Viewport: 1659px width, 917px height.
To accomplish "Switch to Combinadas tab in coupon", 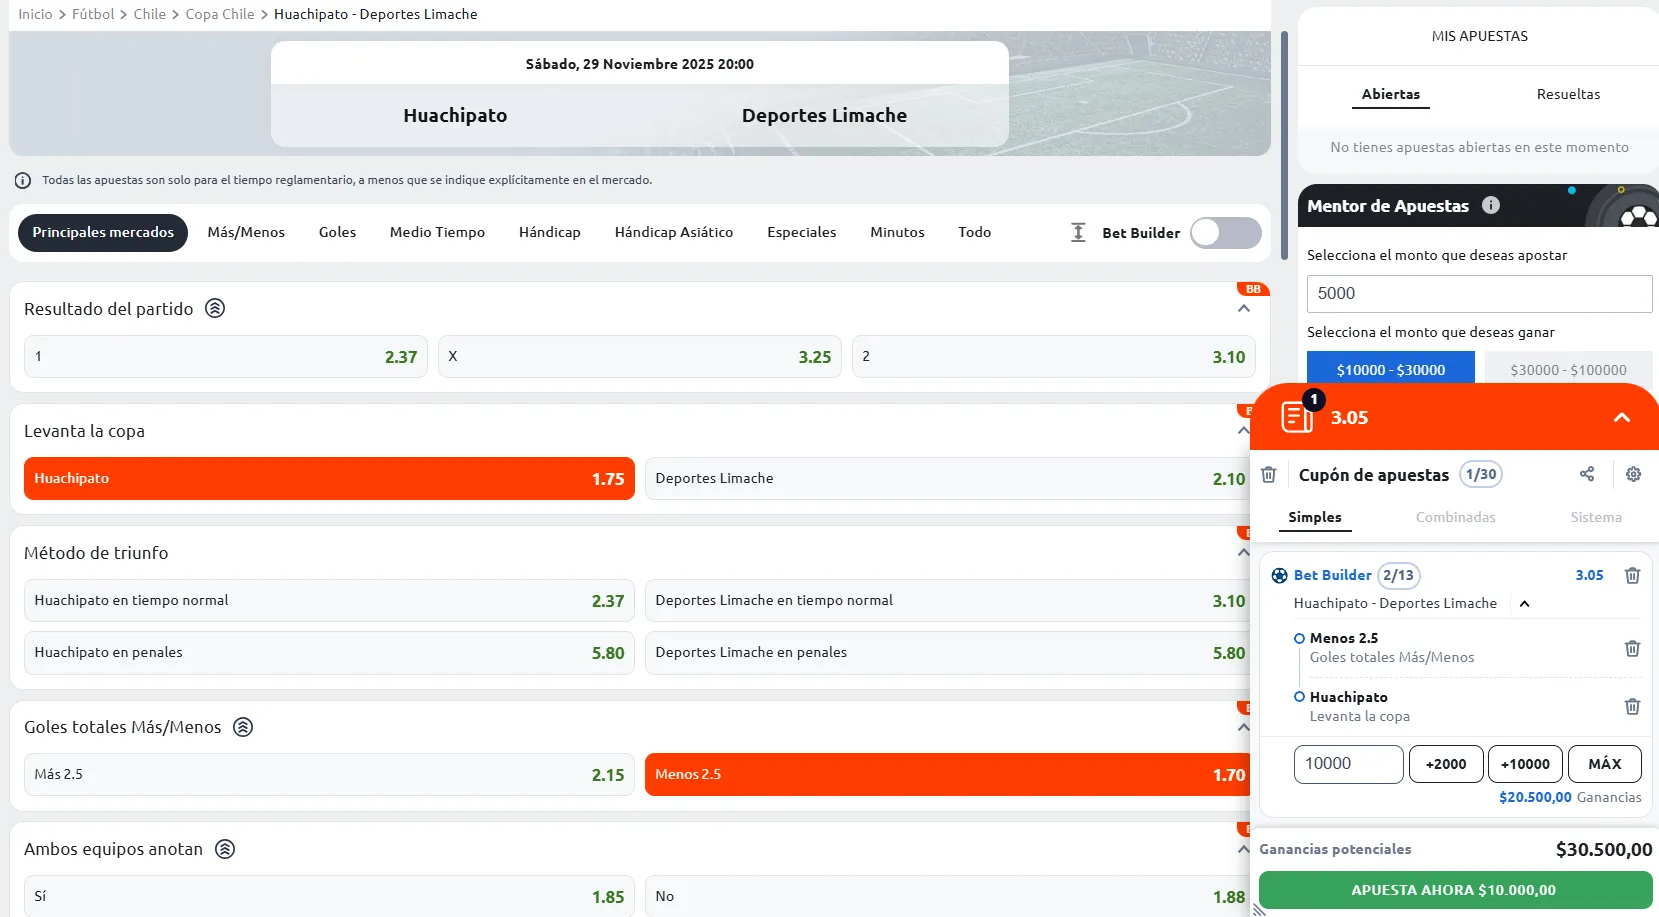I will (1455, 517).
